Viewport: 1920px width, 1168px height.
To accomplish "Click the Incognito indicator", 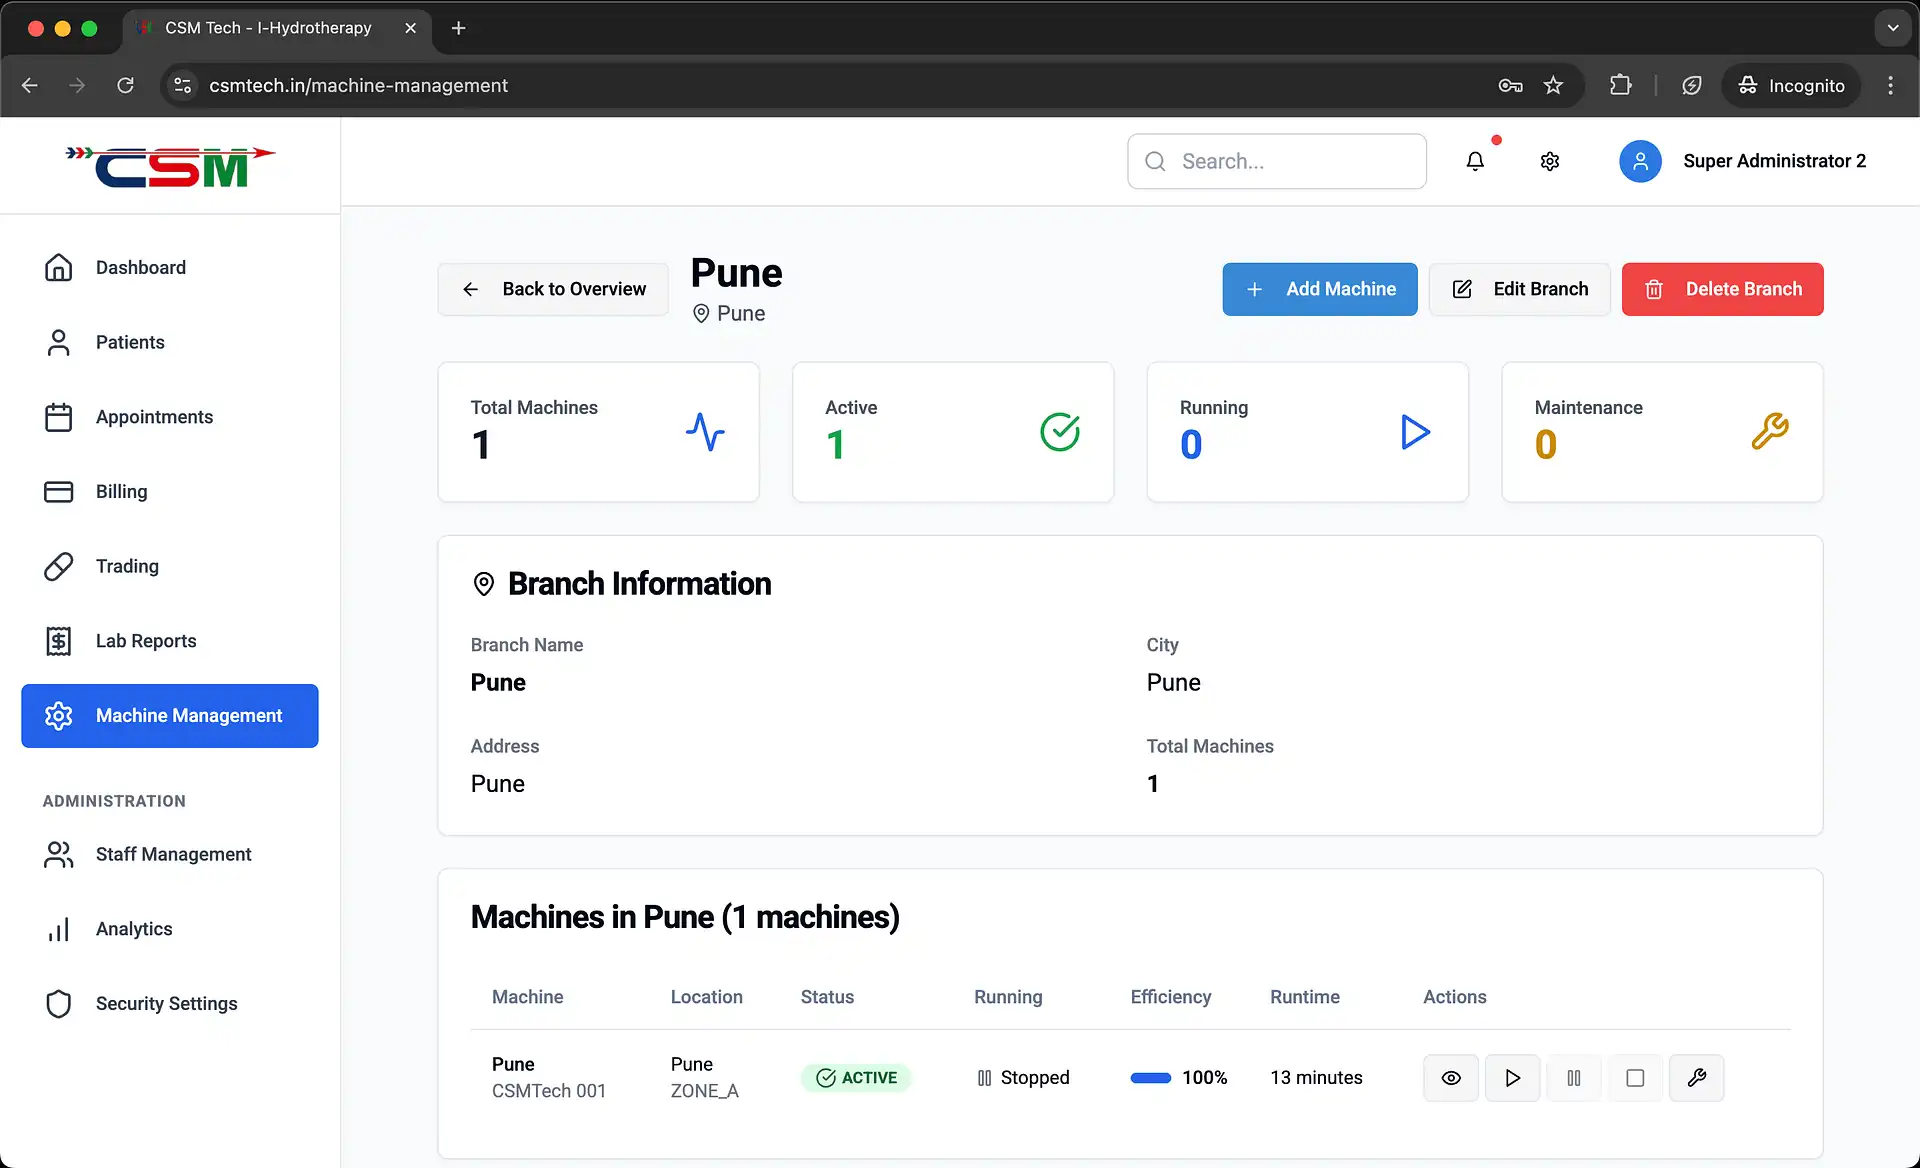I will click(x=1791, y=86).
